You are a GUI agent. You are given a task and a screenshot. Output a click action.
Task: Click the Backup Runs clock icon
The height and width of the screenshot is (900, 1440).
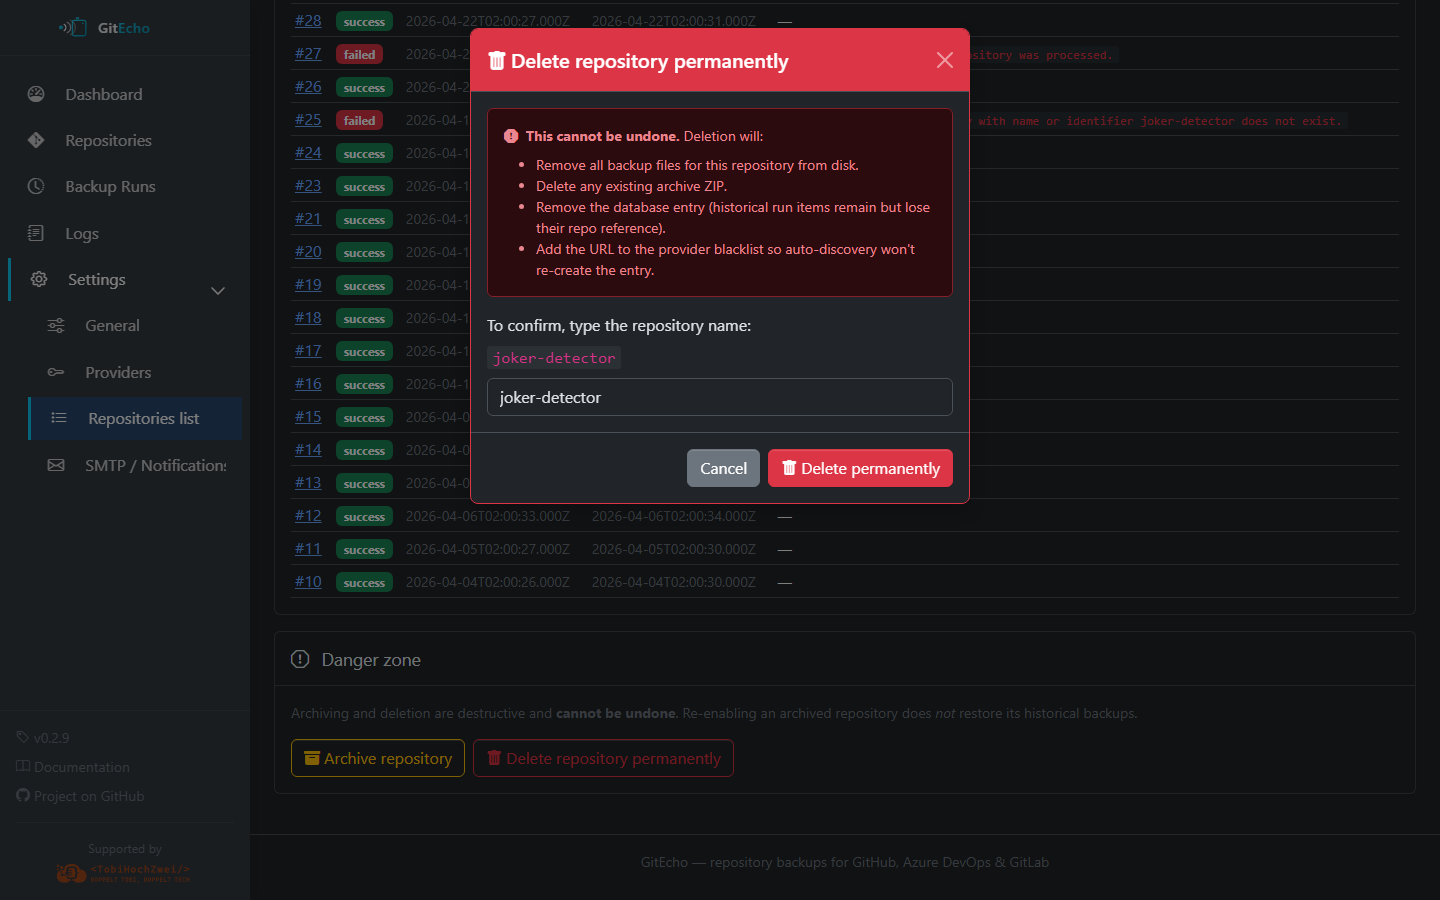tap(36, 186)
